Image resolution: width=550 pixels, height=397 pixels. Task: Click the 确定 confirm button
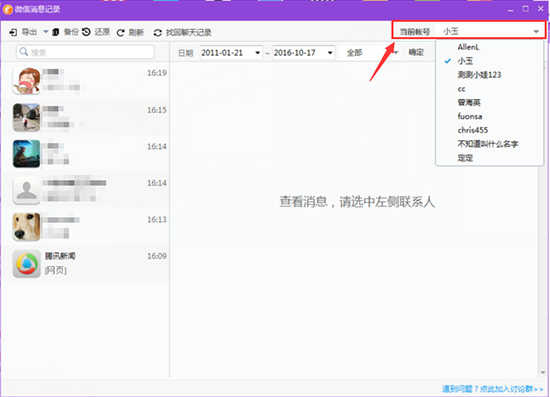416,52
